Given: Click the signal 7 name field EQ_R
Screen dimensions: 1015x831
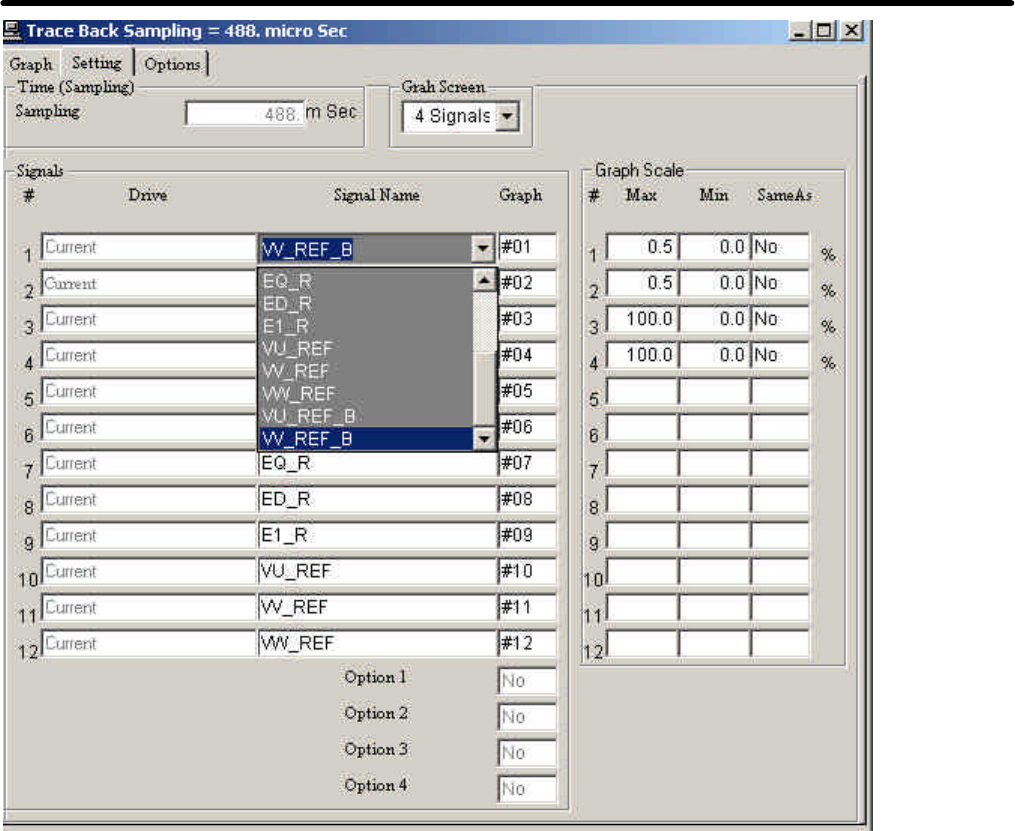Looking at the screenshot, I should [x=376, y=464].
